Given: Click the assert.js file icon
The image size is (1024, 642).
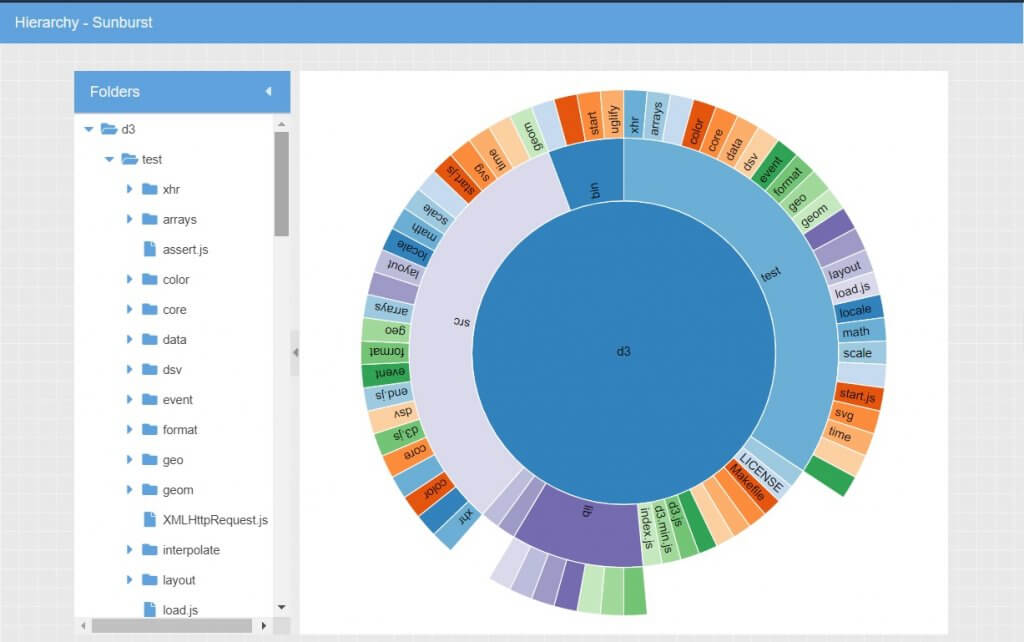Looking at the screenshot, I should point(148,249).
